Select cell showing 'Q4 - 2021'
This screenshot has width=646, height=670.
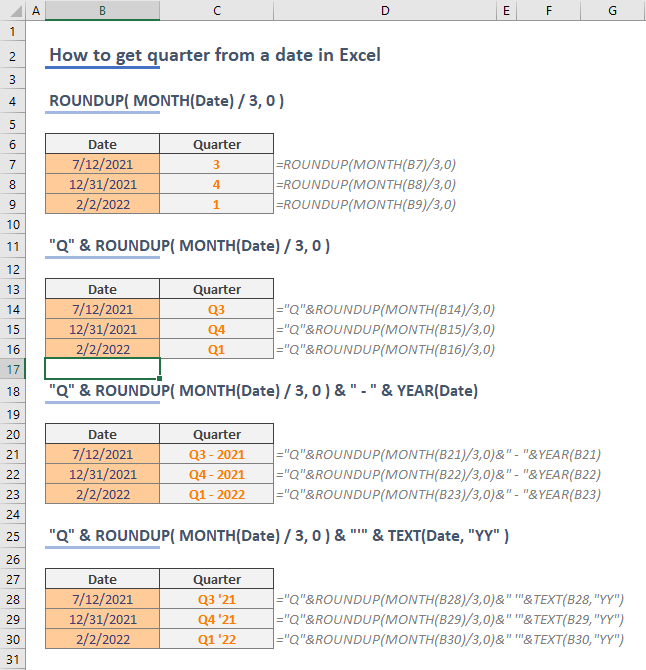pyautogui.click(x=217, y=474)
